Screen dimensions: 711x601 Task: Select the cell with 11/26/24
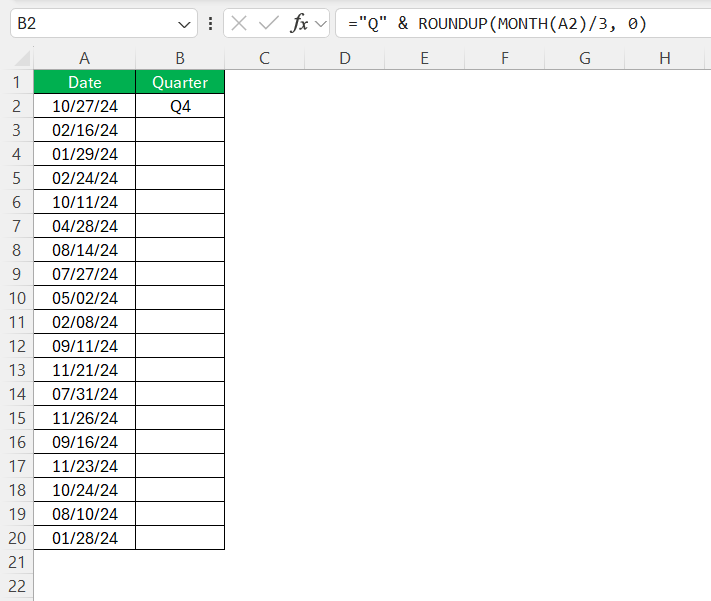(84, 418)
